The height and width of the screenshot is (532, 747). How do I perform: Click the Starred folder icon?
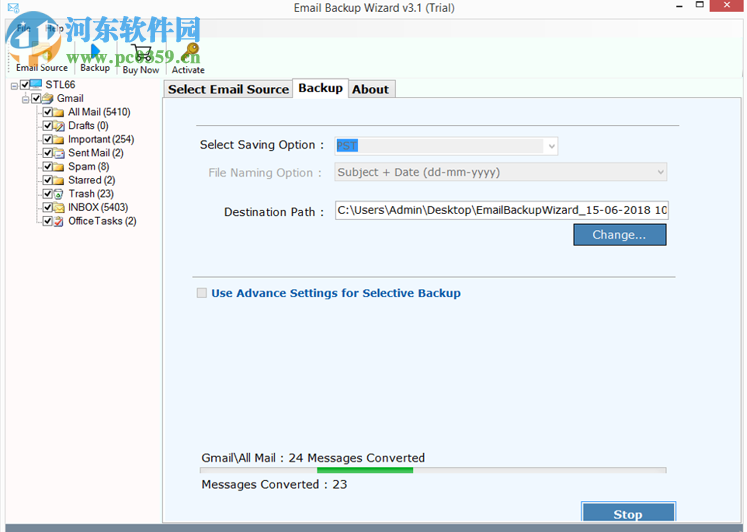point(59,181)
